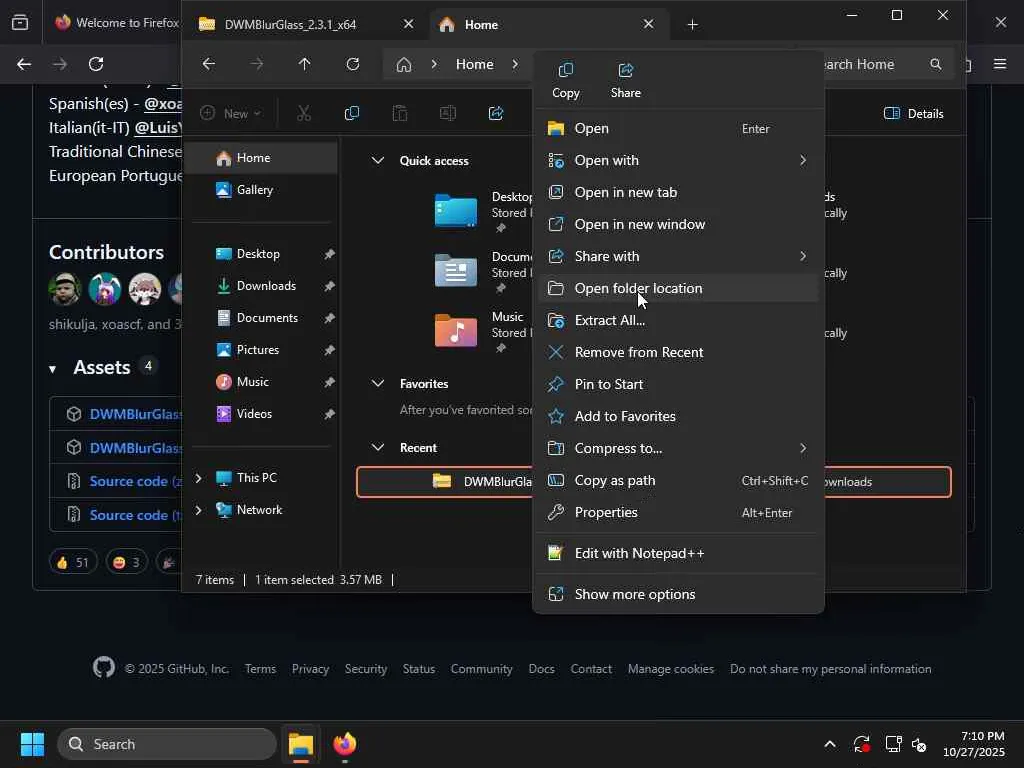Toggle the Details pane button

tap(914, 114)
